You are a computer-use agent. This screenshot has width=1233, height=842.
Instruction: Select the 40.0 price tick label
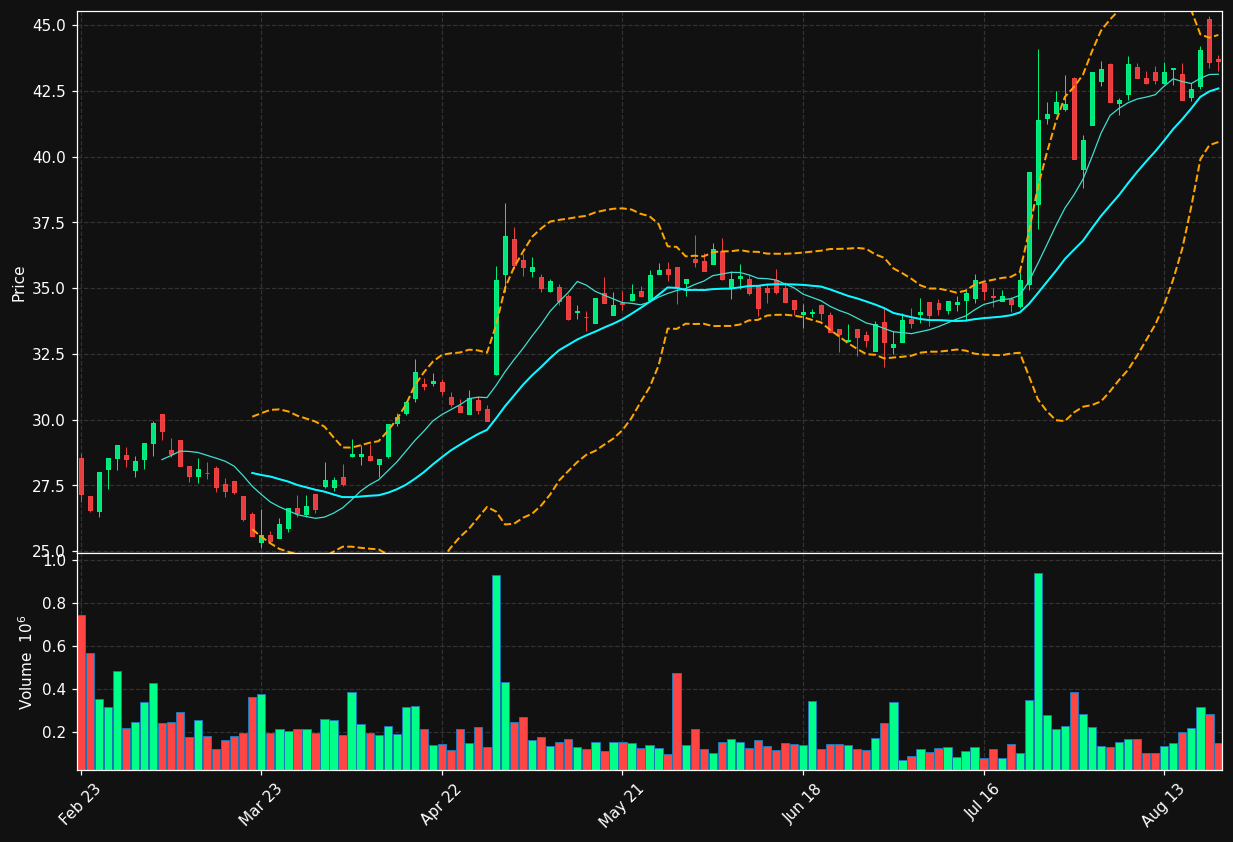(x=49, y=157)
